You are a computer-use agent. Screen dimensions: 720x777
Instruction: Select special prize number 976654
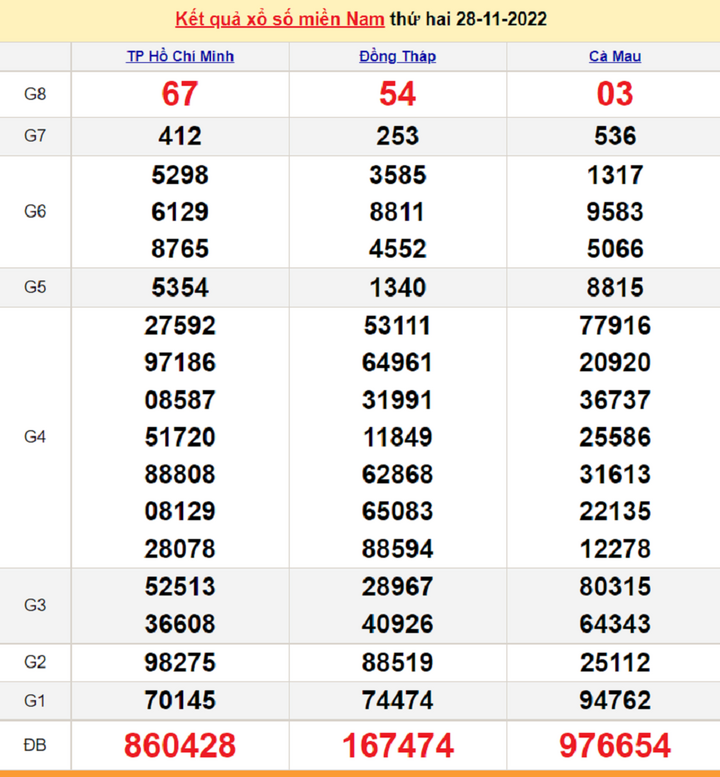tap(615, 745)
